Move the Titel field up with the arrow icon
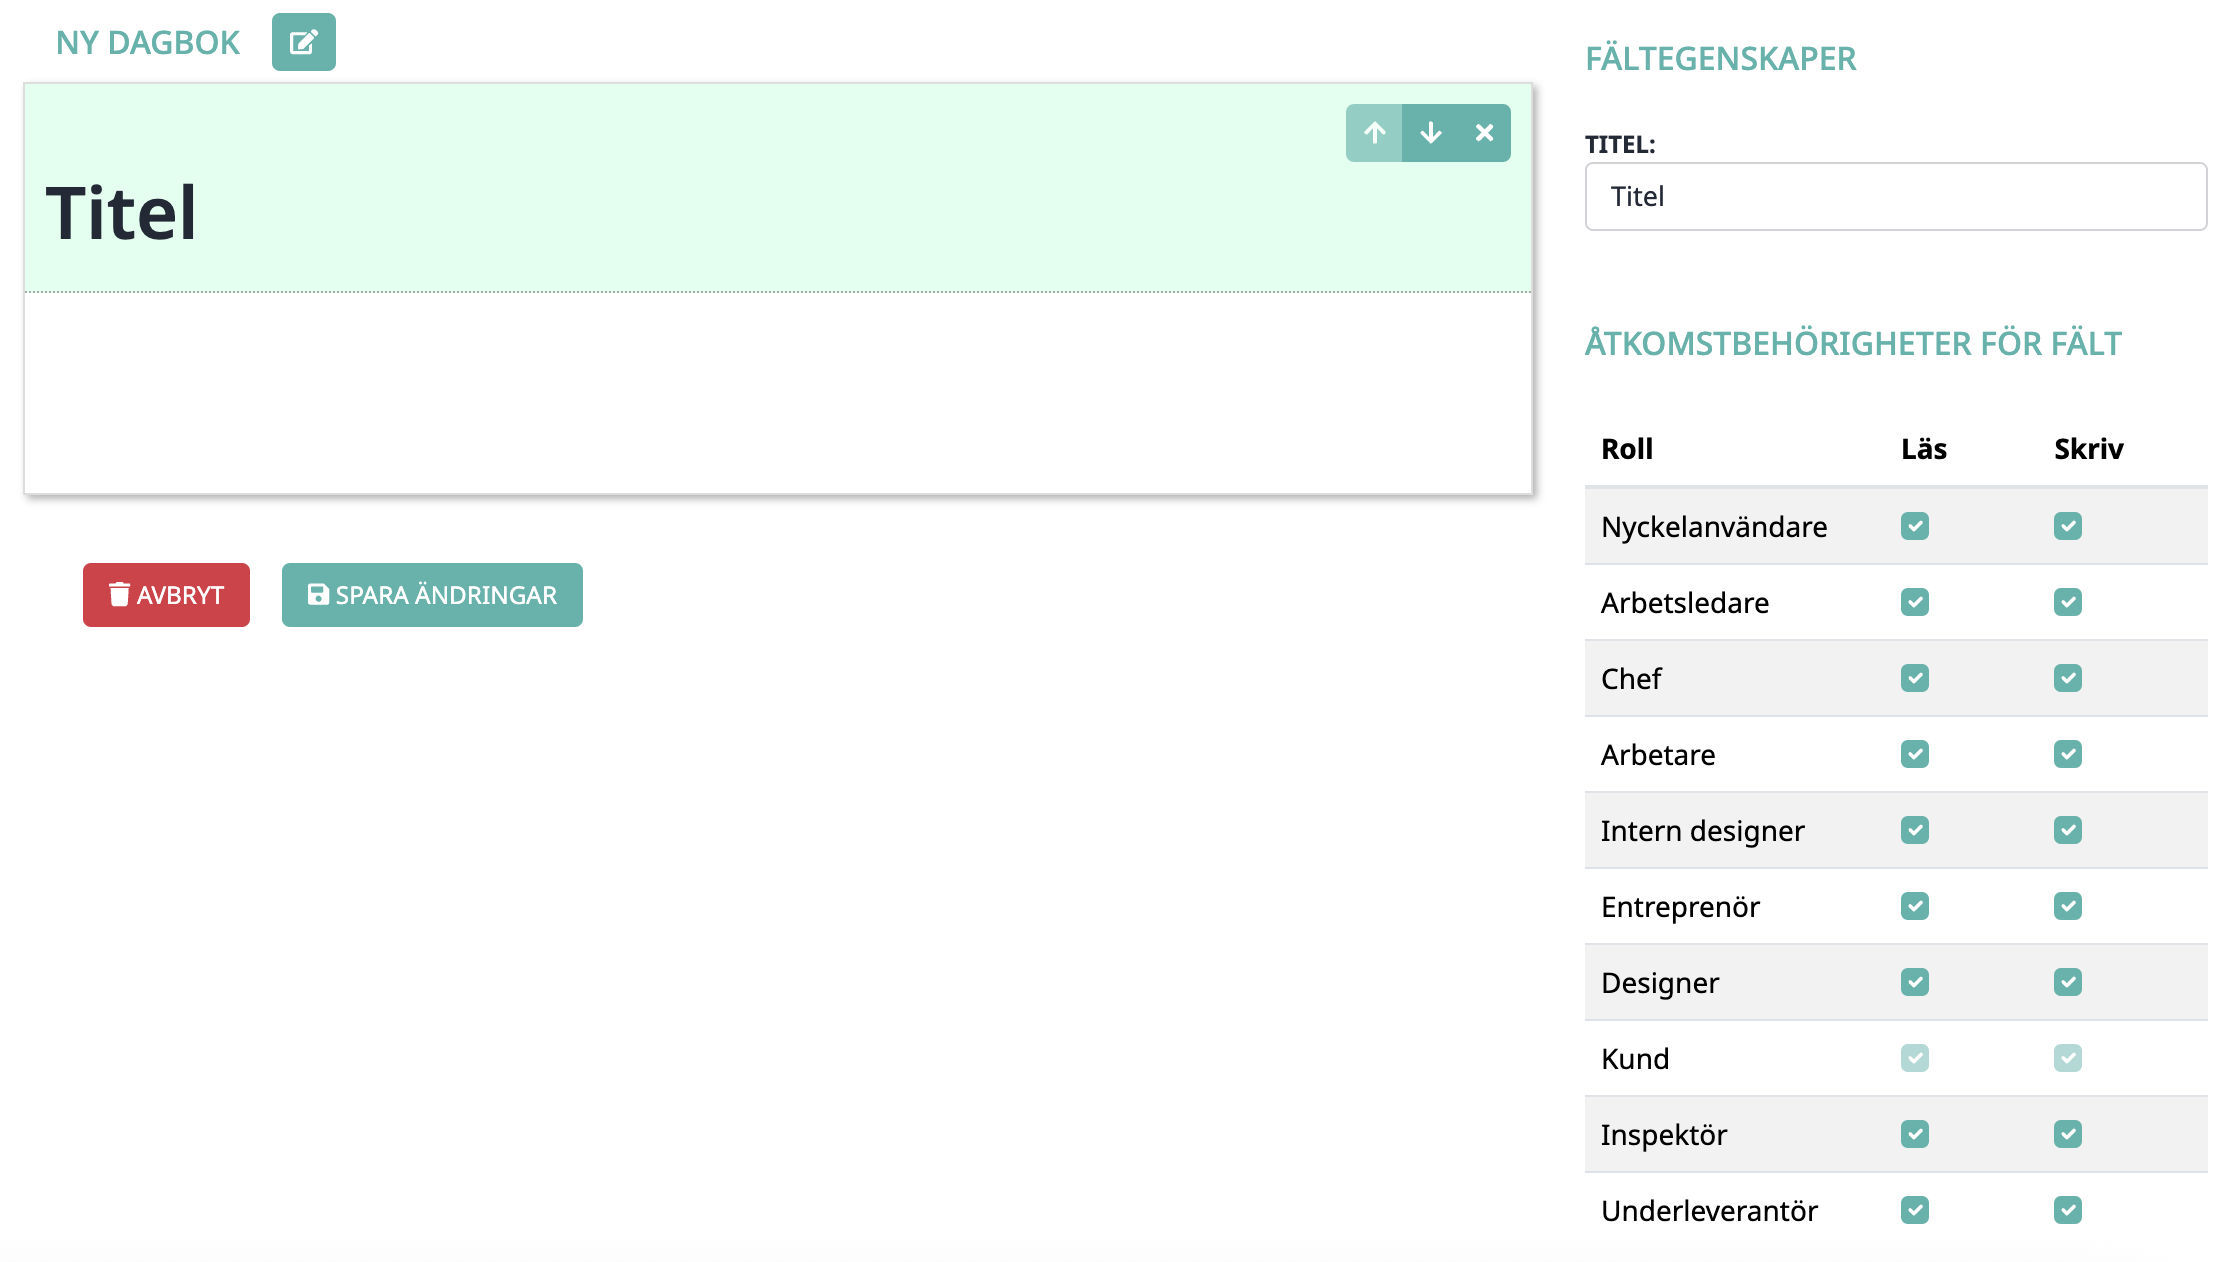Screen dimensions: 2222x1262 1374,133
